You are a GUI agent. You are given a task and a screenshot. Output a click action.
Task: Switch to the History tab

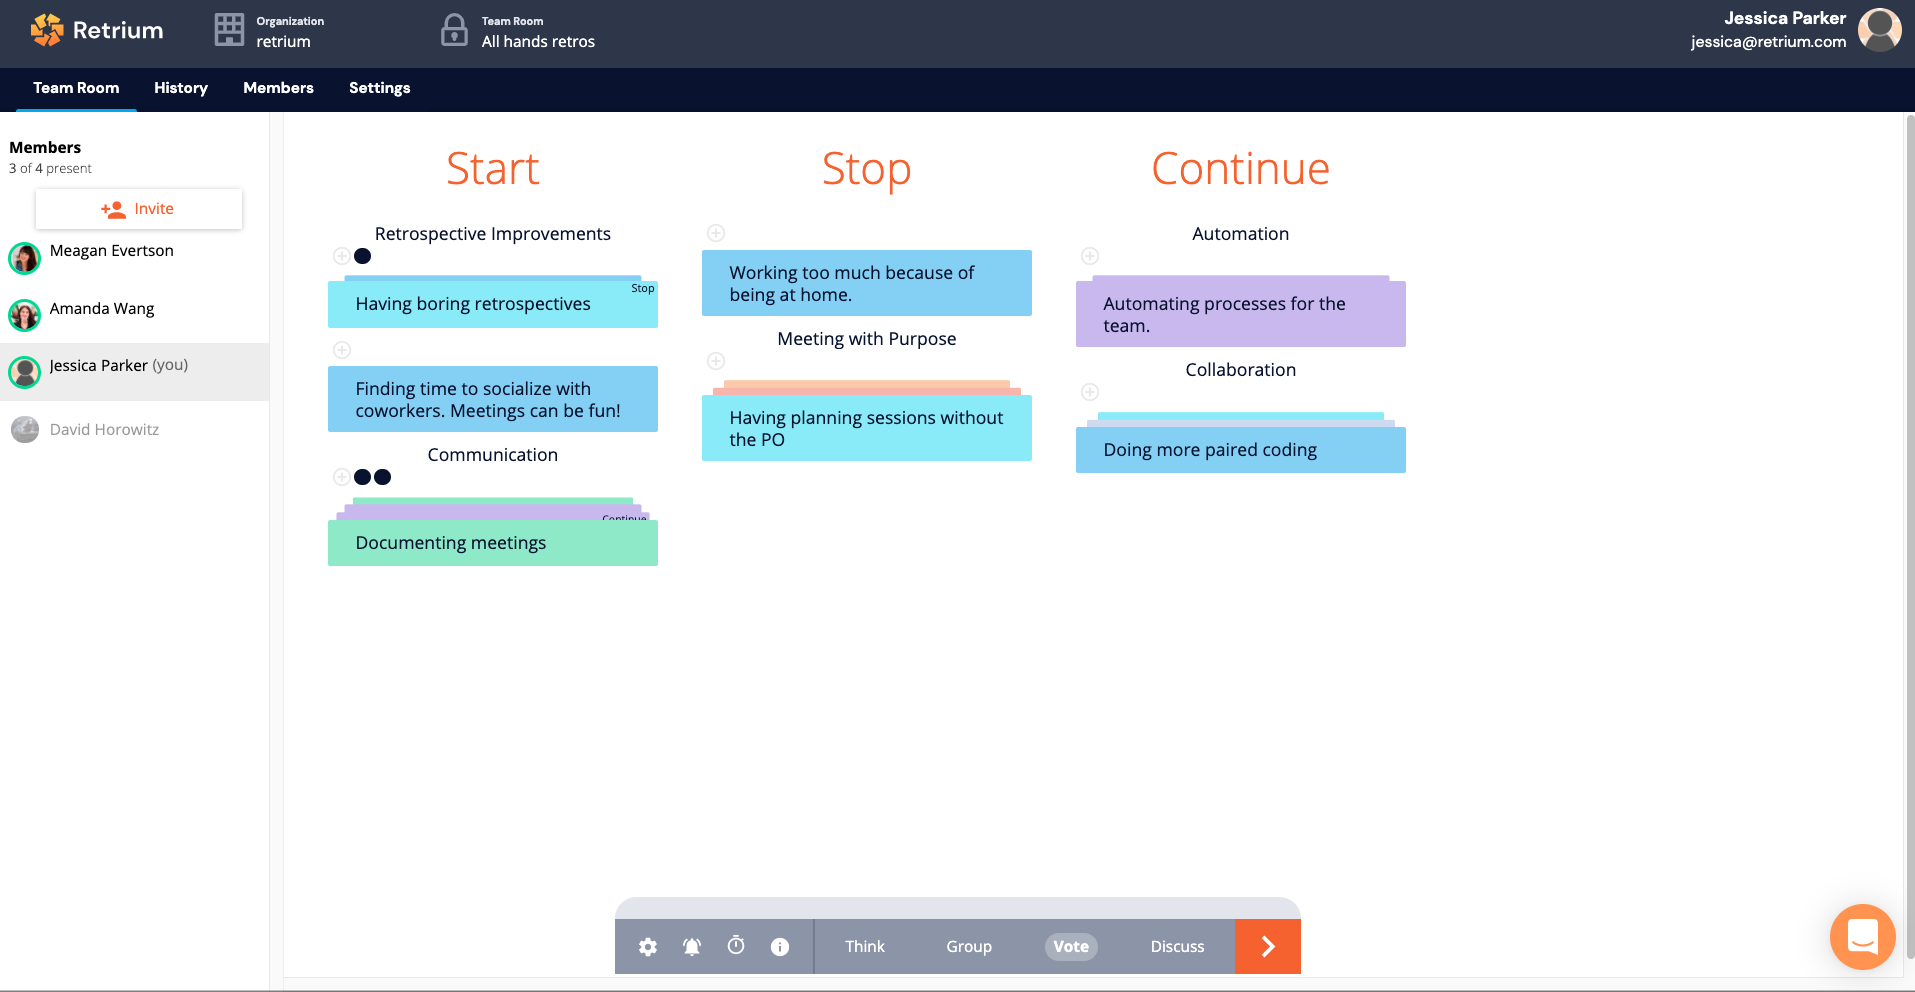(x=181, y=88)
